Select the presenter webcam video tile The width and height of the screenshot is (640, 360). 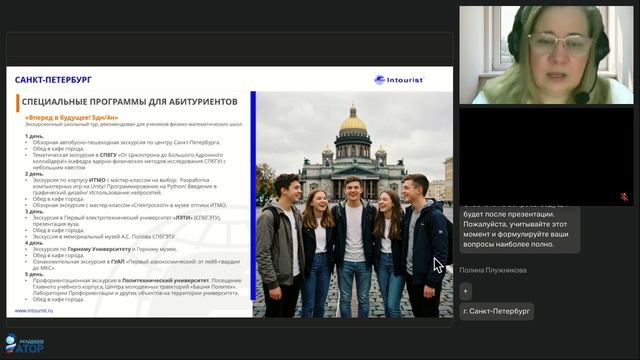547,55
